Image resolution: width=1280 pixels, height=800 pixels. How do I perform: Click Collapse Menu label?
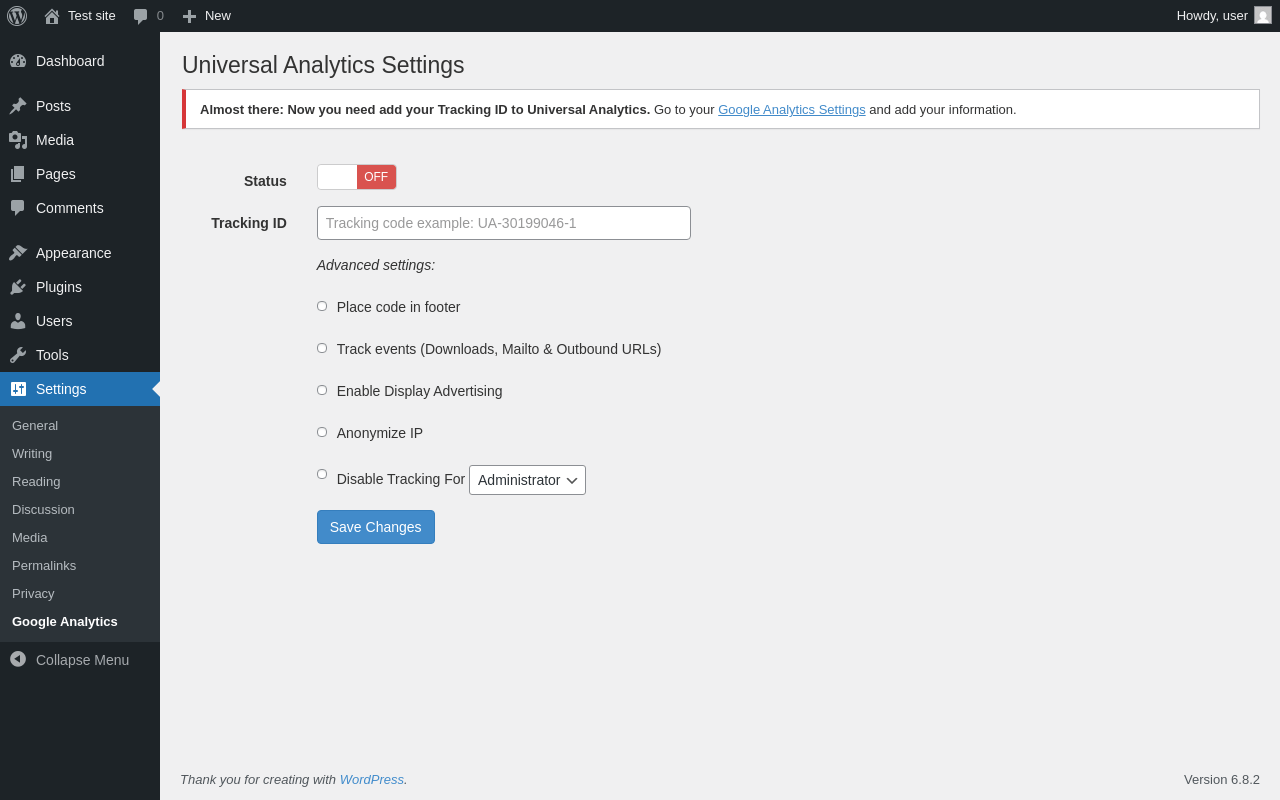[x=82, y=660]
